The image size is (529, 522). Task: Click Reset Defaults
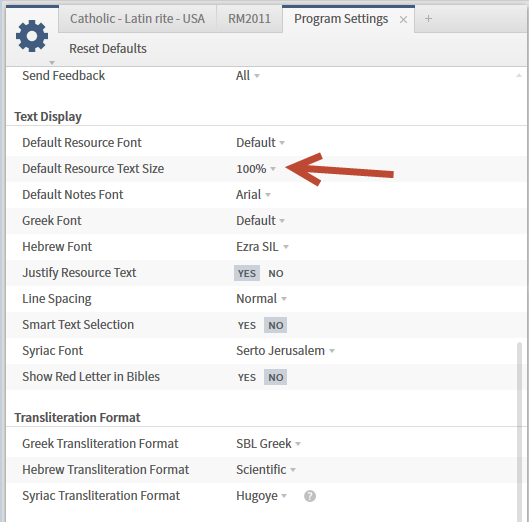[108, 49]
